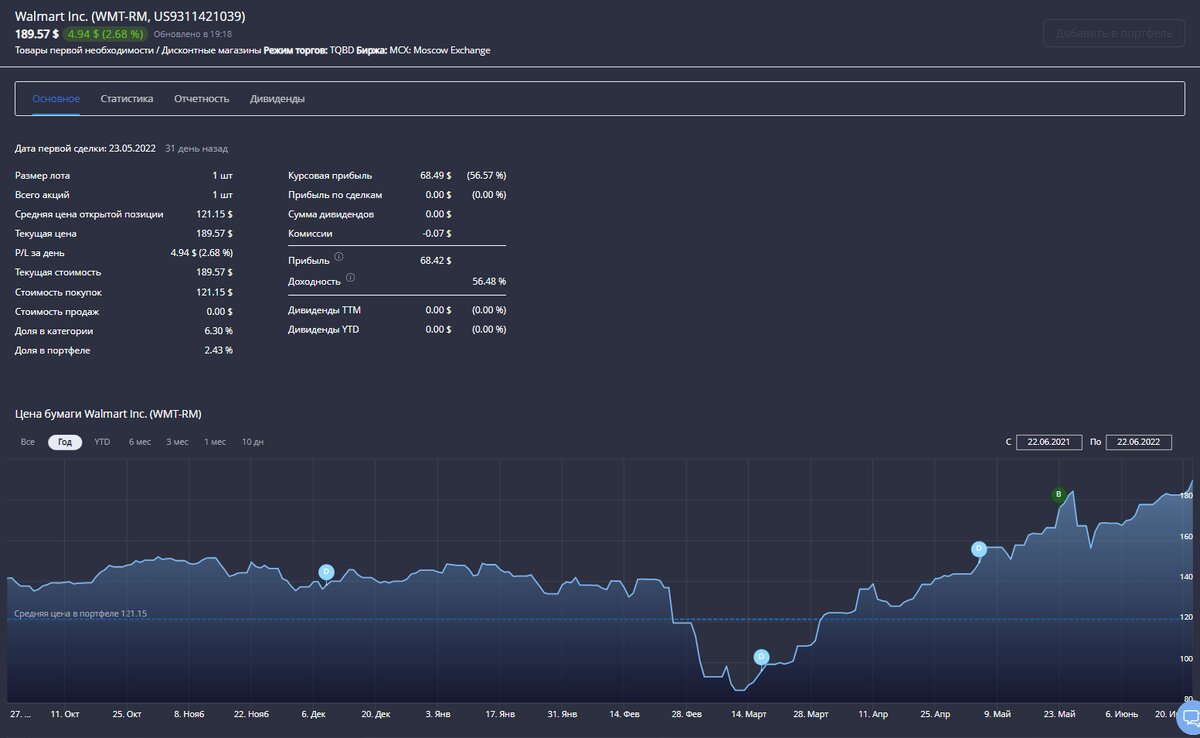Set chart period to 10 дн
The width and height of the screenshot is (1200, 738).
pos(253,442)
